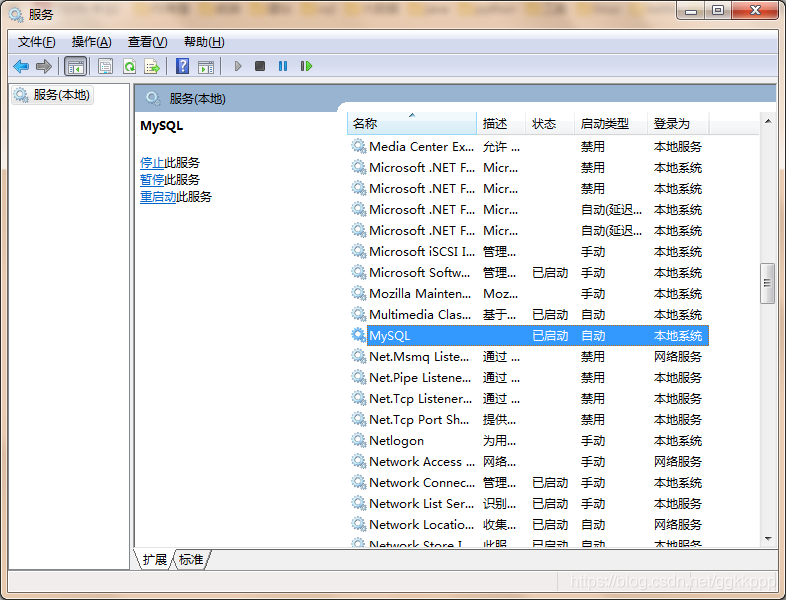Click the 停止 this service link

152,162
